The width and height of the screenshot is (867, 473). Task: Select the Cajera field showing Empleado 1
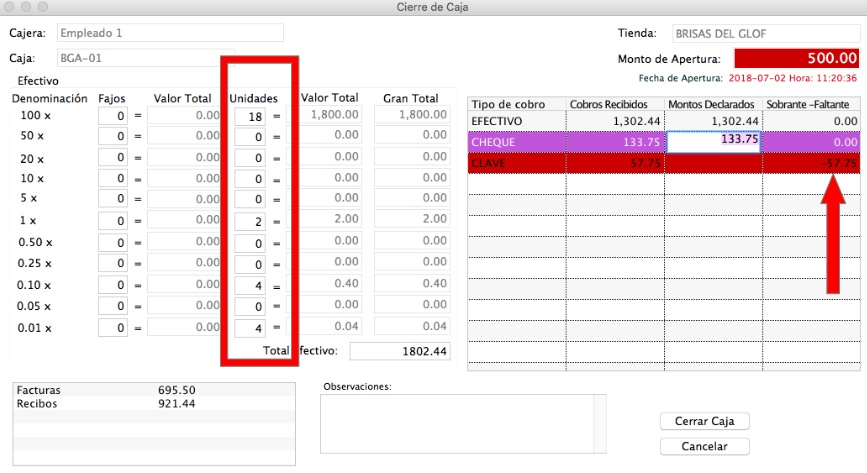170,33
